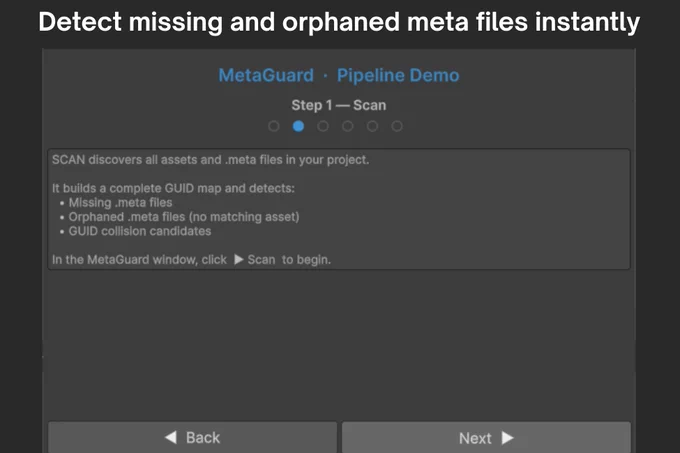Screen dimensions: 680x453
Task: Click the 'GUID collision candidates' bullet
Action: tap(135, 231)
